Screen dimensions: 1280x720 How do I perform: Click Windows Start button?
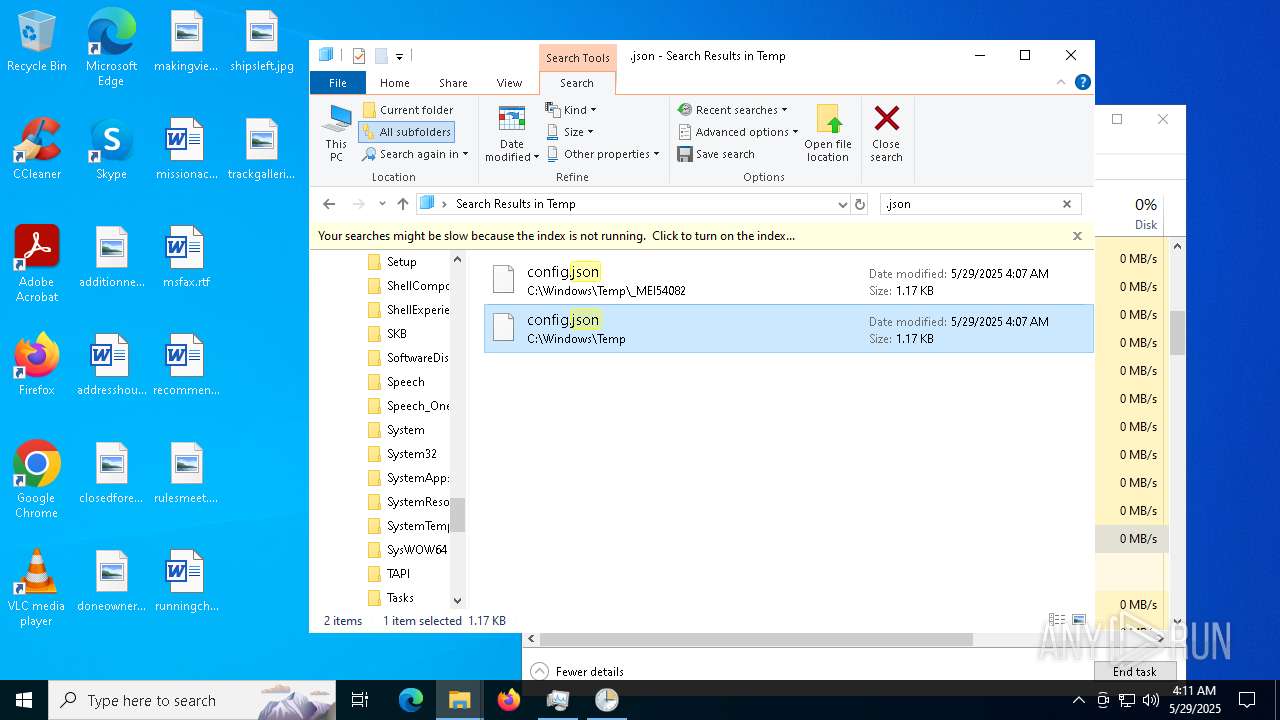(24, 700)
